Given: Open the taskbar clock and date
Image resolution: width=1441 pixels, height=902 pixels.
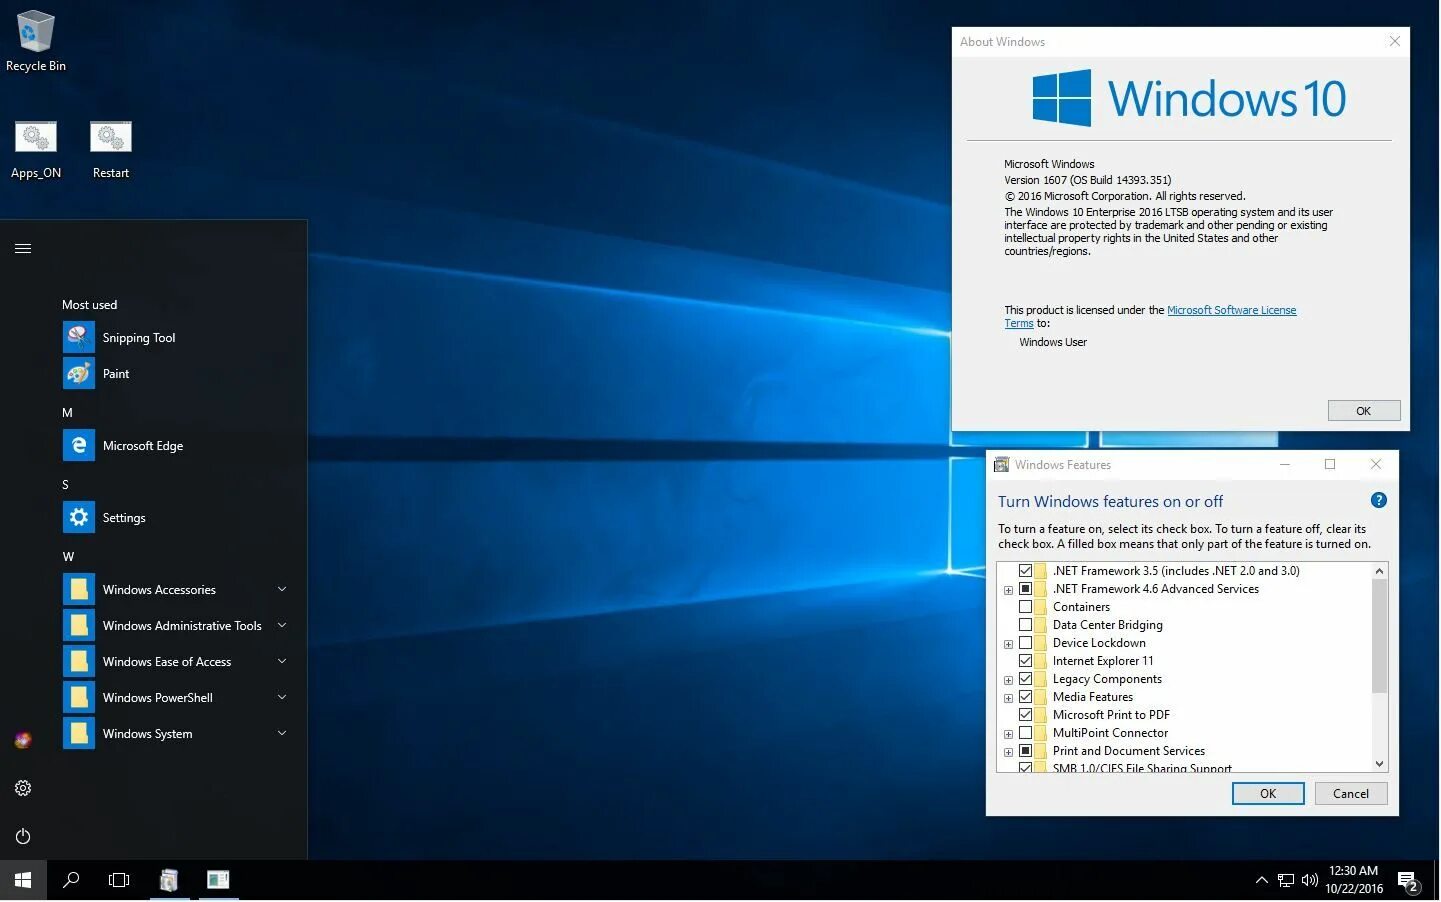Looking at the screenshot, I should 1354,880.
